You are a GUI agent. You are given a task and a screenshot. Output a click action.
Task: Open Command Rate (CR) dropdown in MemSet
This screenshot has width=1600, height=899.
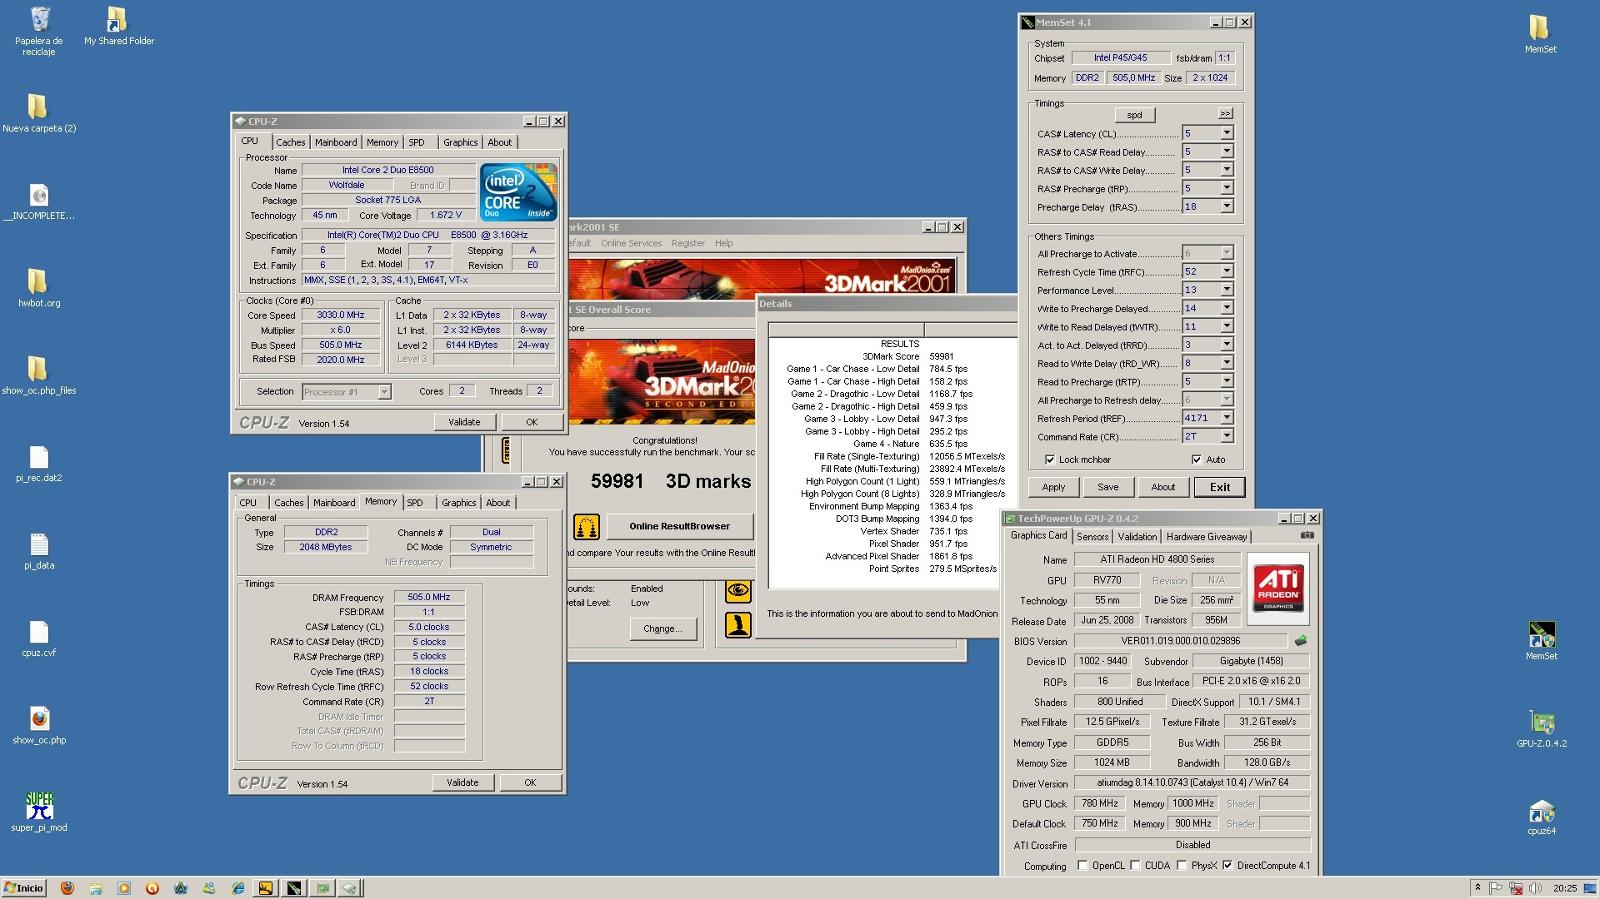coord(1226,436)
